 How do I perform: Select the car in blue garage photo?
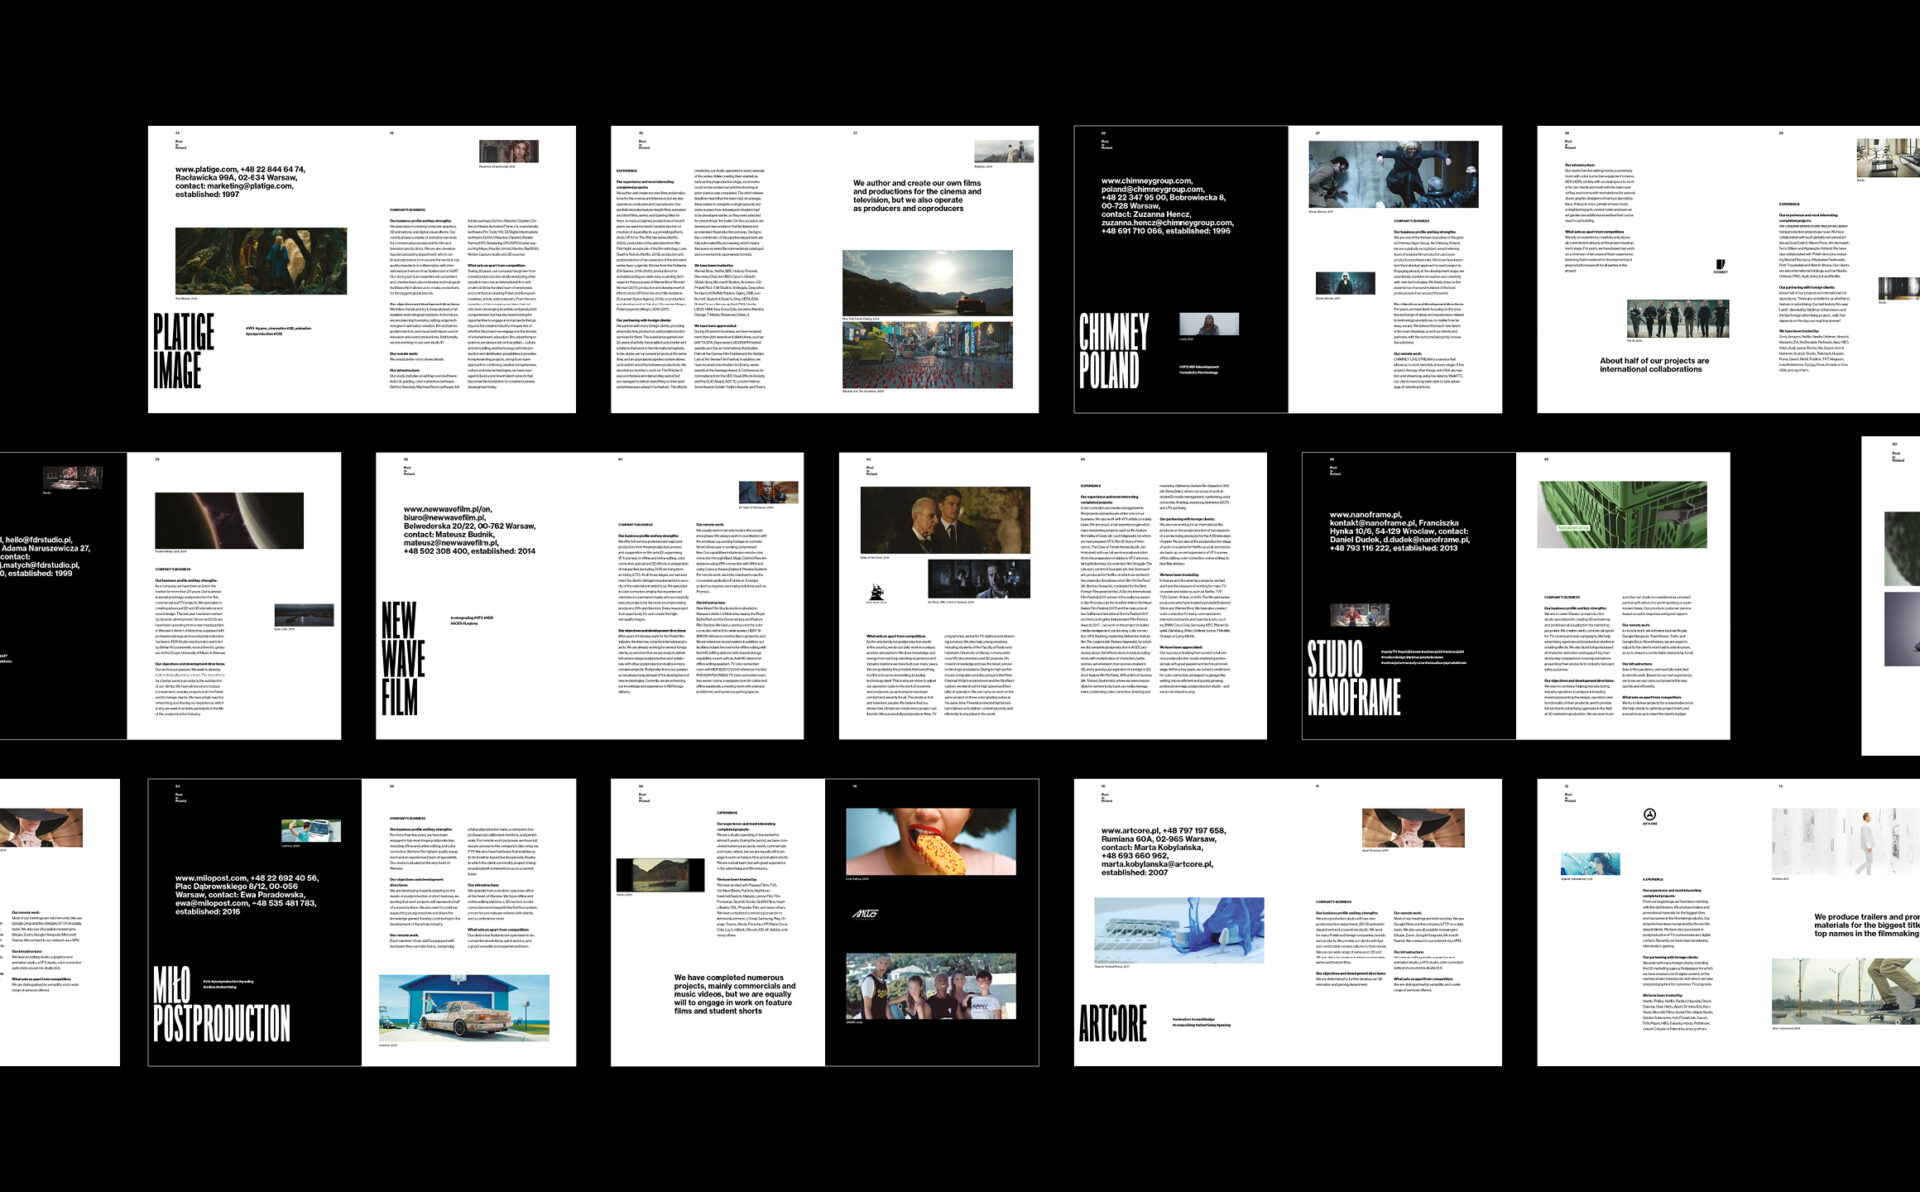464,1008
